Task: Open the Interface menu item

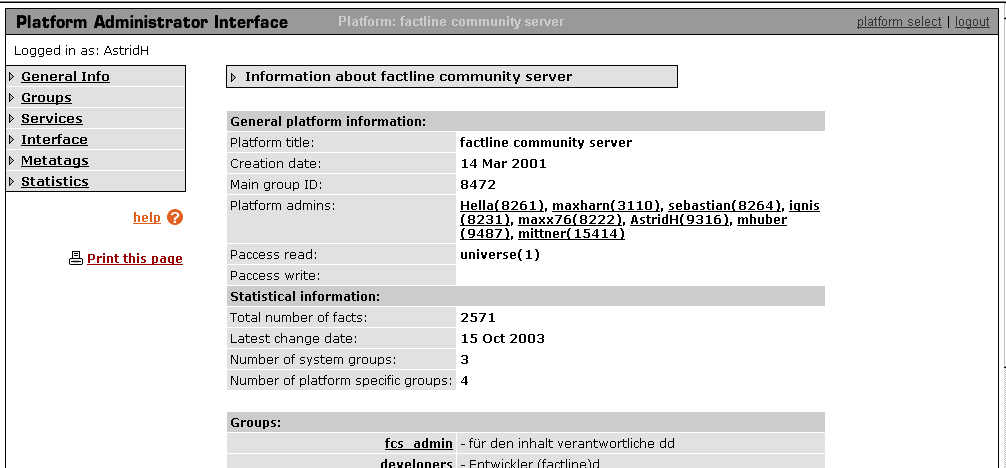Action: [x=55, y=139]
